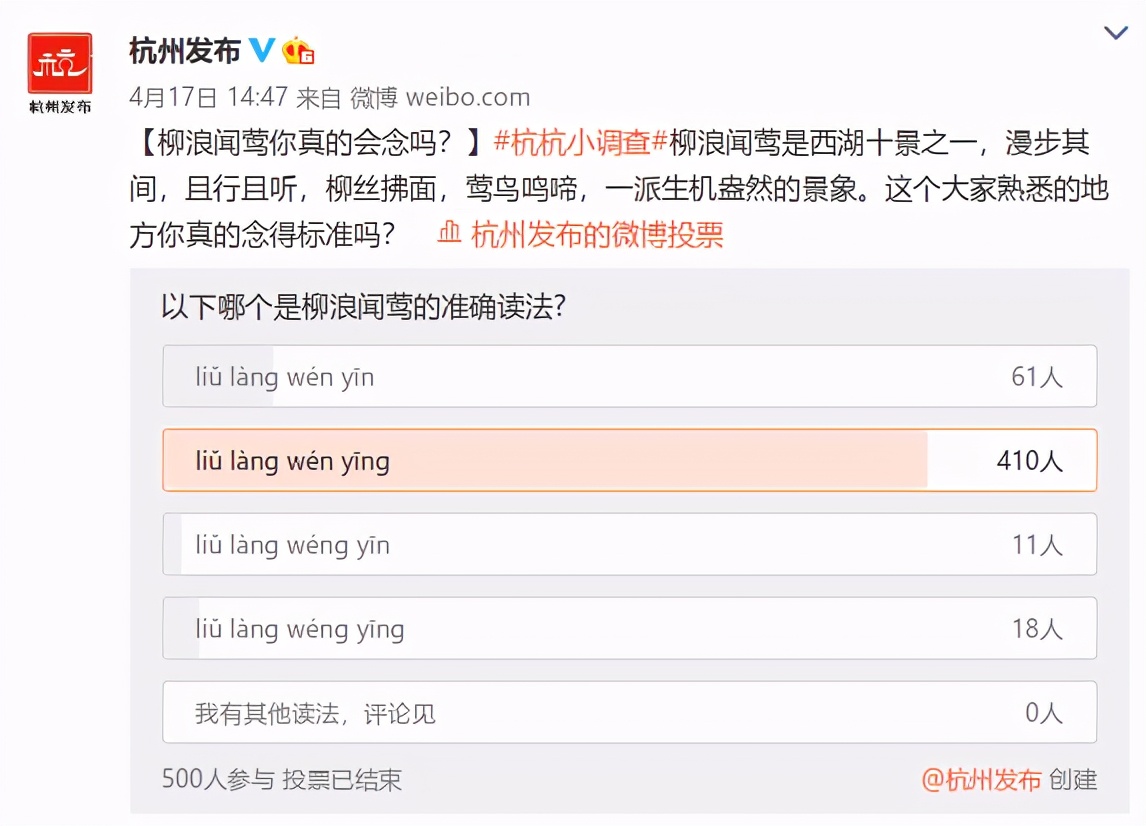
Task: Collapse the post with the top-right chevron
Action: [x=1116, y=31]
